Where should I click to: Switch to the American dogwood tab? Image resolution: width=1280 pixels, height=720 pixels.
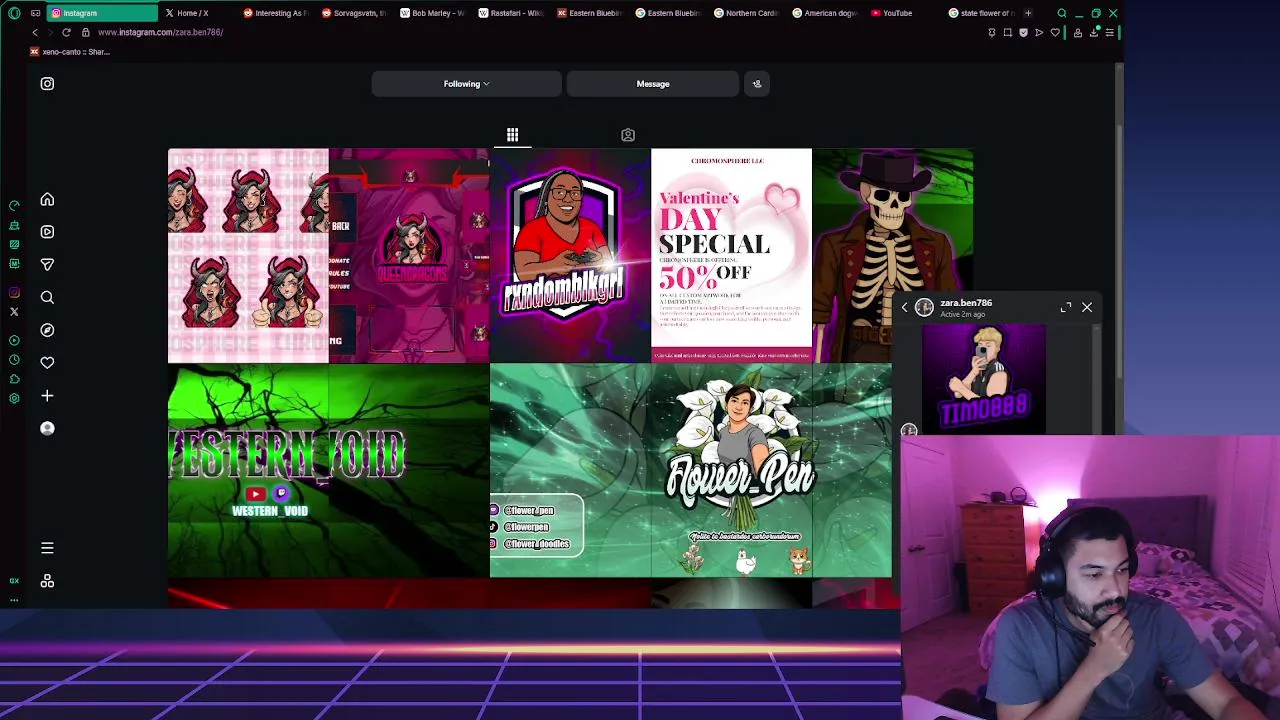[x=825, y=13]
